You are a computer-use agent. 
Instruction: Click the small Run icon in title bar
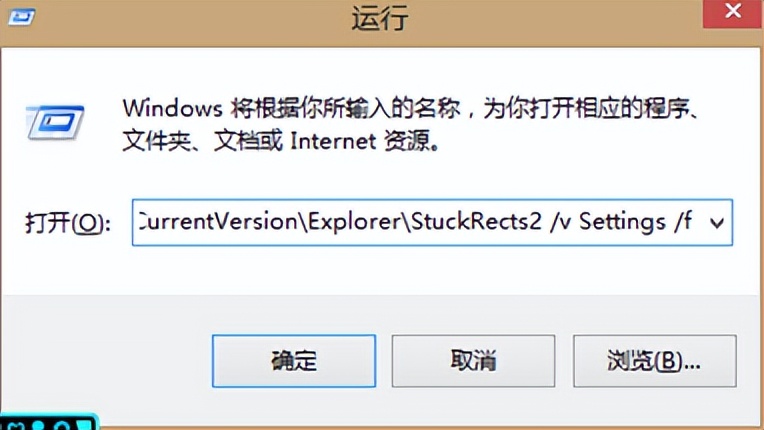(21, 17)
